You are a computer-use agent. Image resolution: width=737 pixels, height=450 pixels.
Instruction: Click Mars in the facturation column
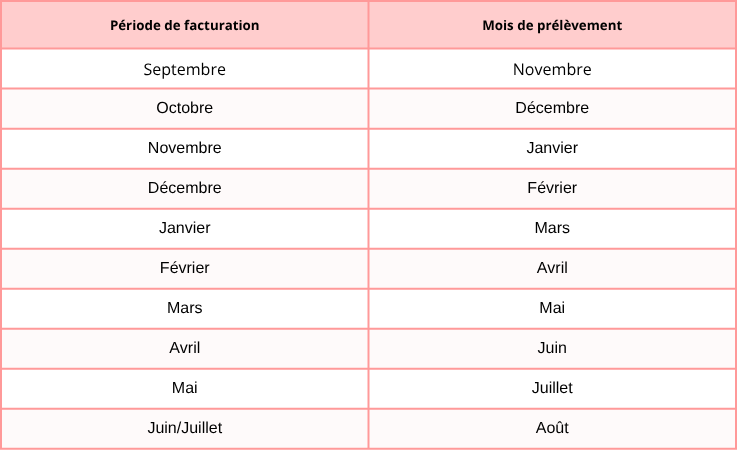tap(185, 308)
